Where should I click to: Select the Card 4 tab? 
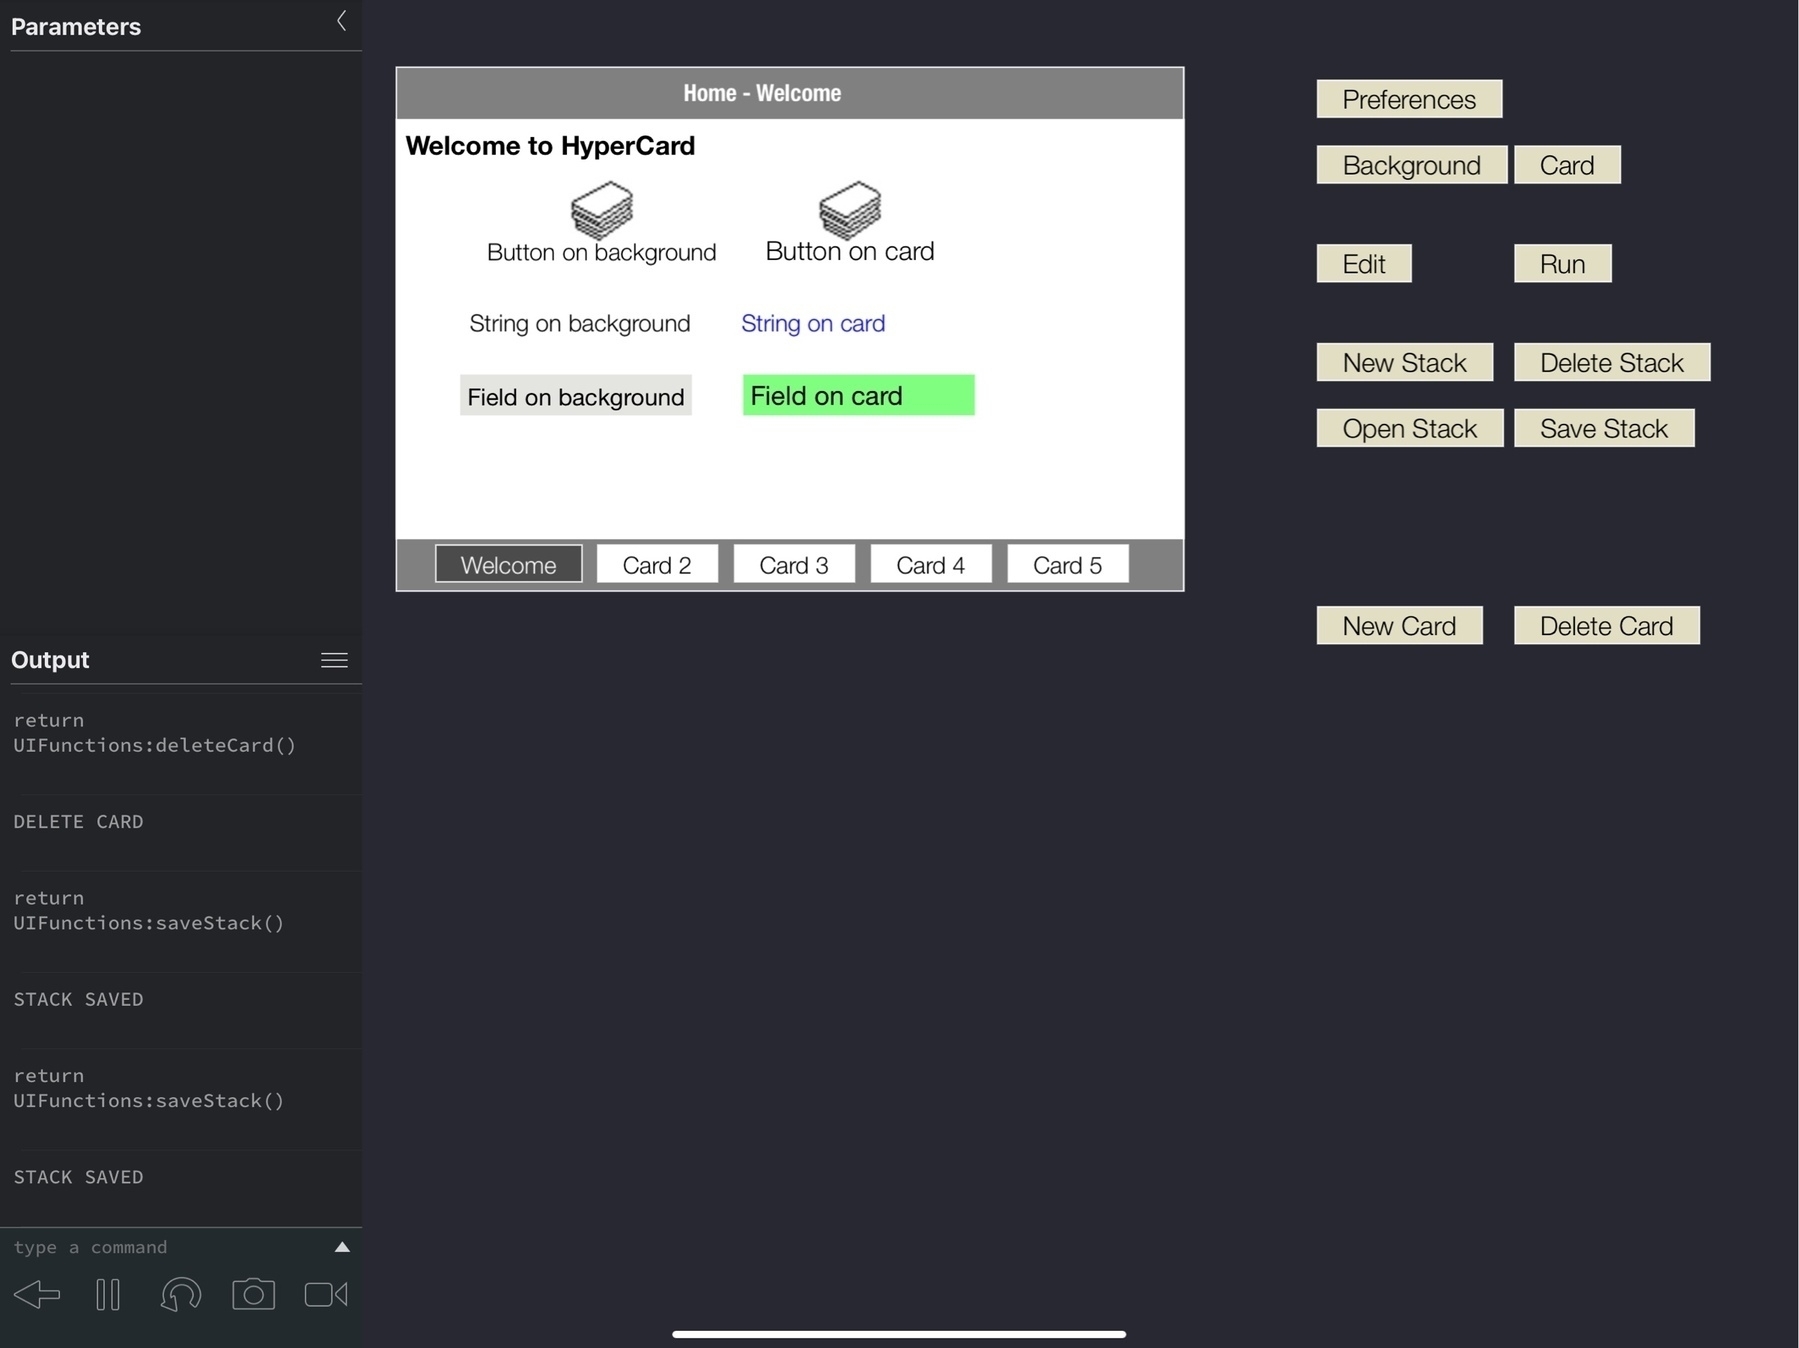[930, 565]
